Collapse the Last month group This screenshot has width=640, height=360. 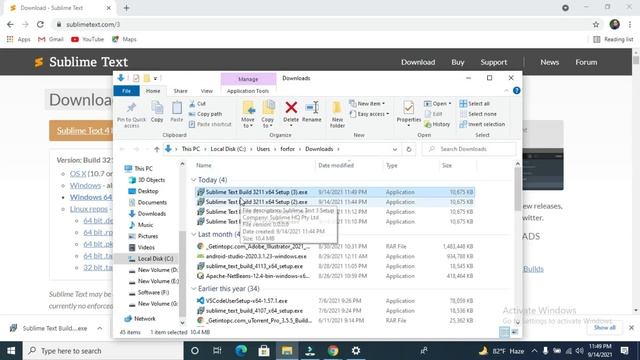194,234
